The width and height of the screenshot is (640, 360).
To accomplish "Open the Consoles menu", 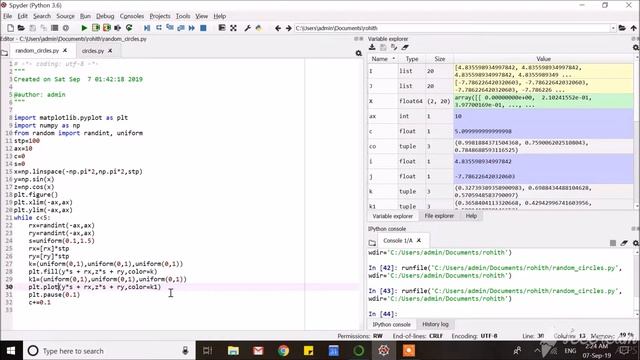I will (x=132, y=16).
